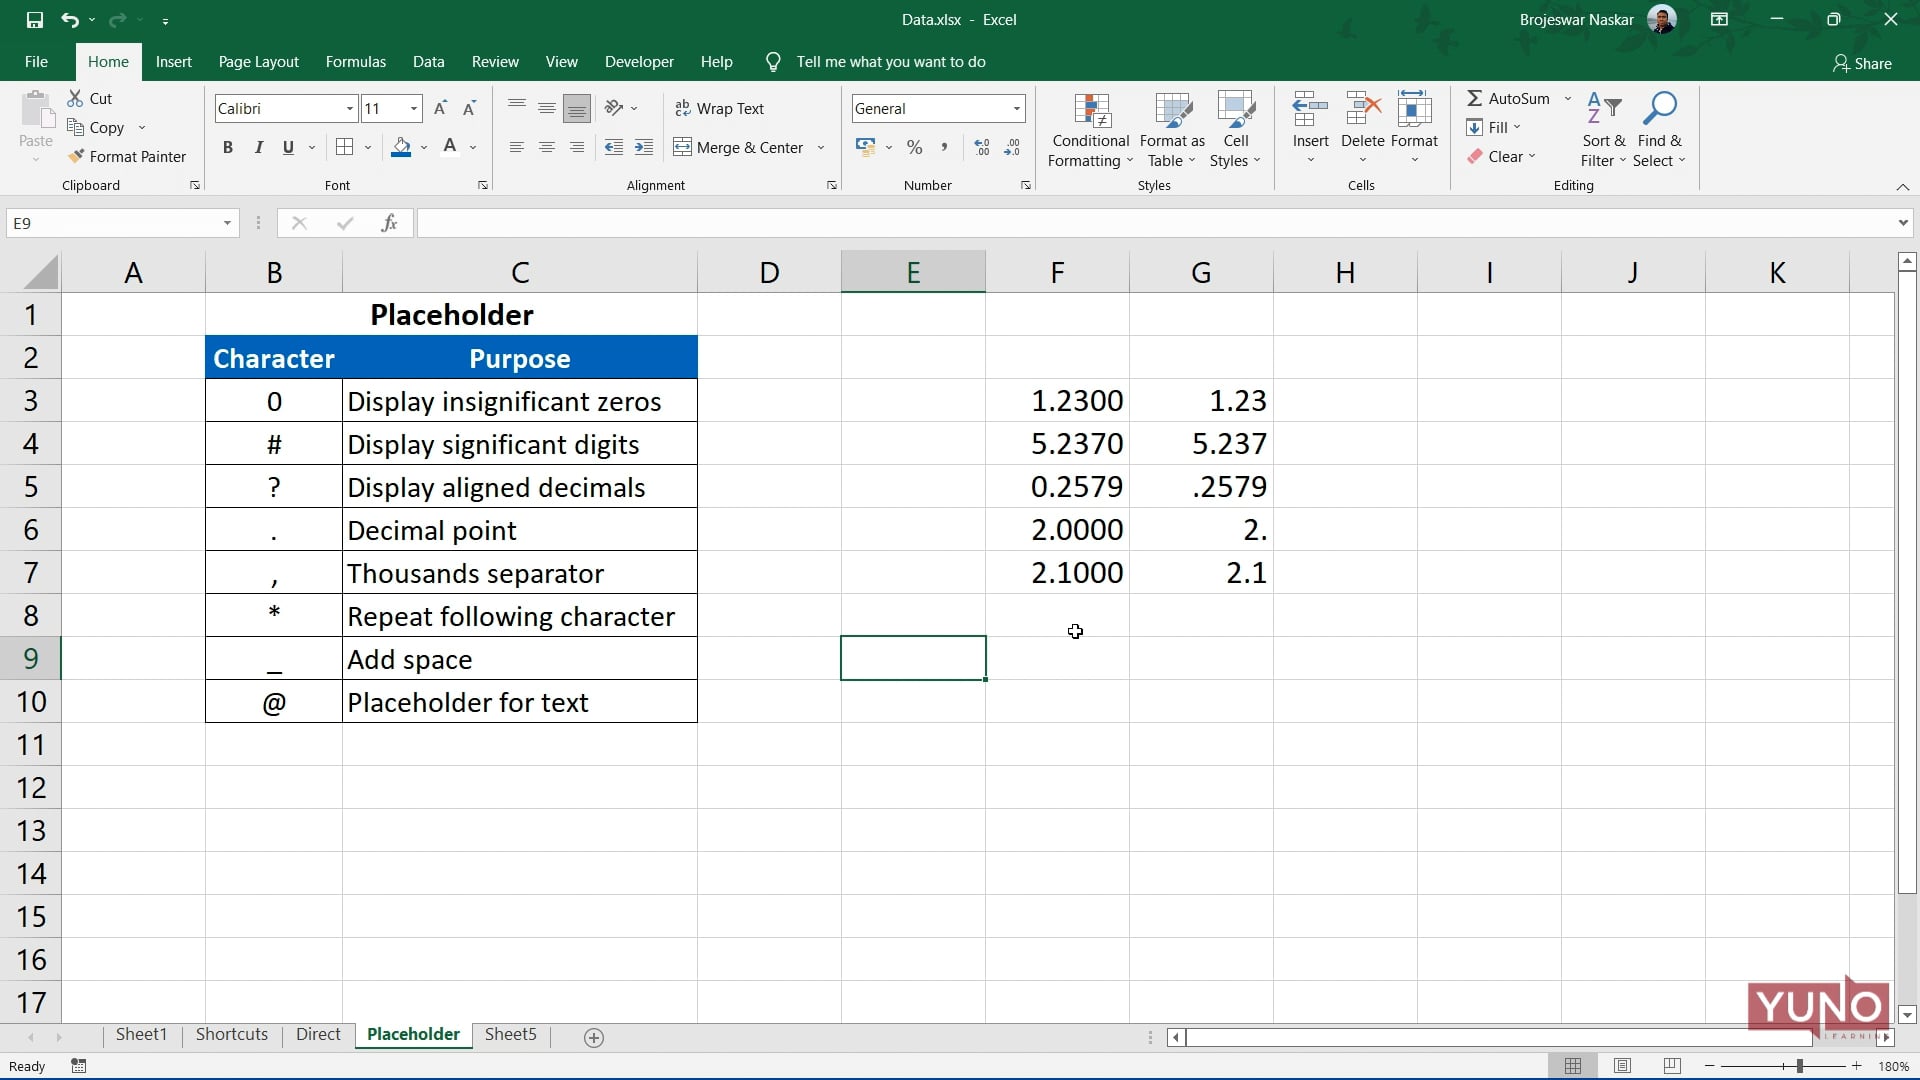Expand the Font family dropdown

click(x=349, y=108)
